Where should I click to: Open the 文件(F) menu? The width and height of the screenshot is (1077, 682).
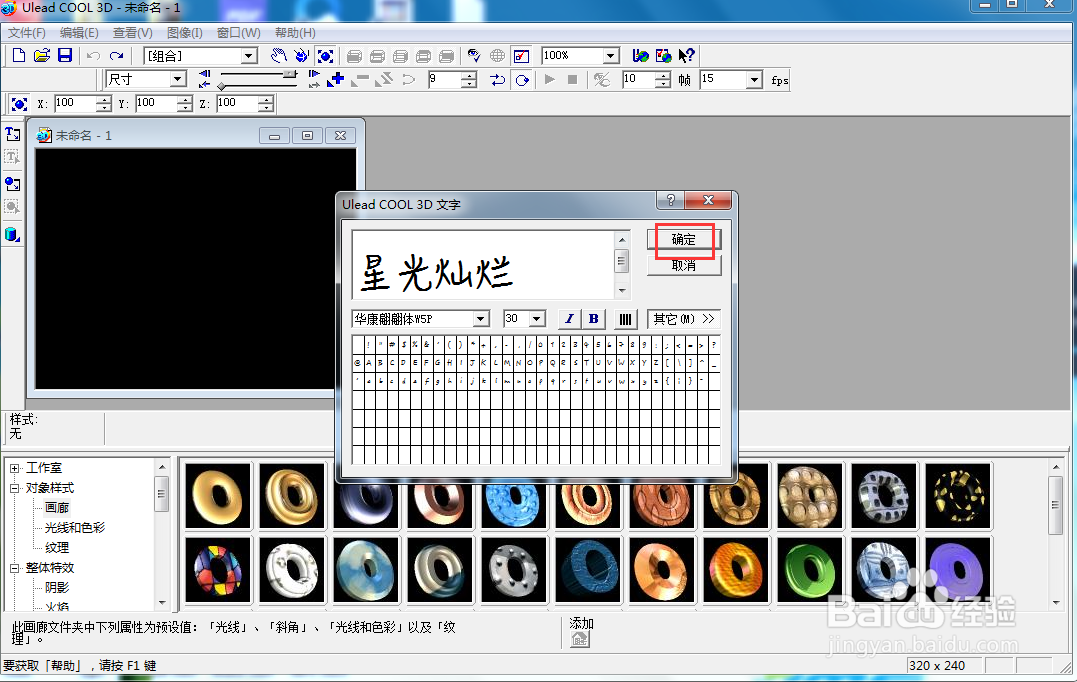(27, 33)
